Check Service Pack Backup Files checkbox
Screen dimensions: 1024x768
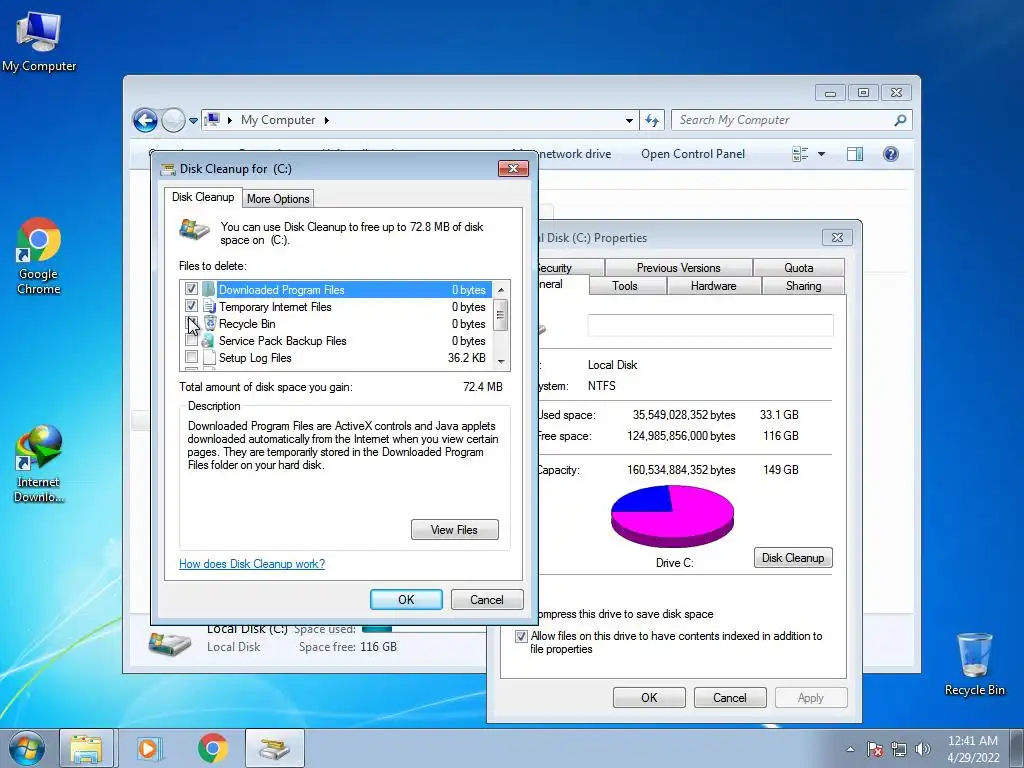click(x=191, y=340)
